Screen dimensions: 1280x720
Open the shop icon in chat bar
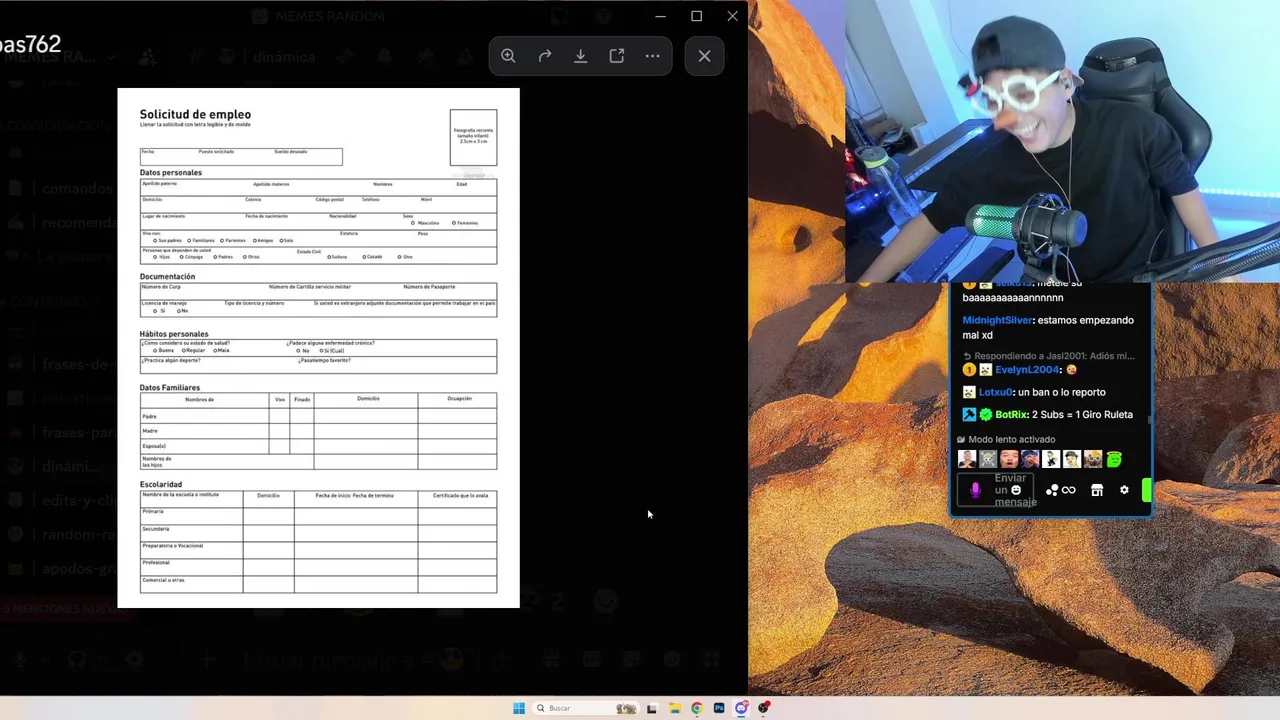click(x=1097, y=490)
